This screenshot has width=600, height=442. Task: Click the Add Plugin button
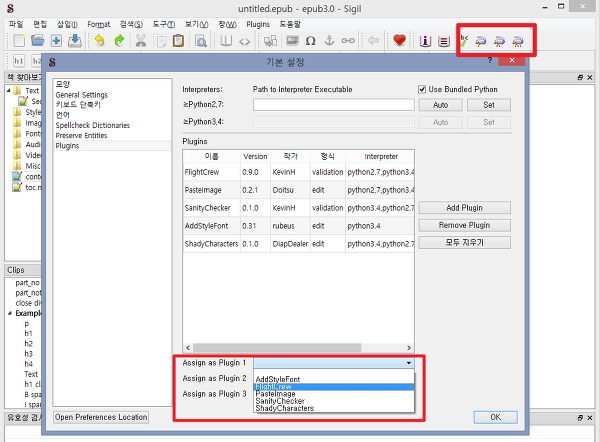465,208
